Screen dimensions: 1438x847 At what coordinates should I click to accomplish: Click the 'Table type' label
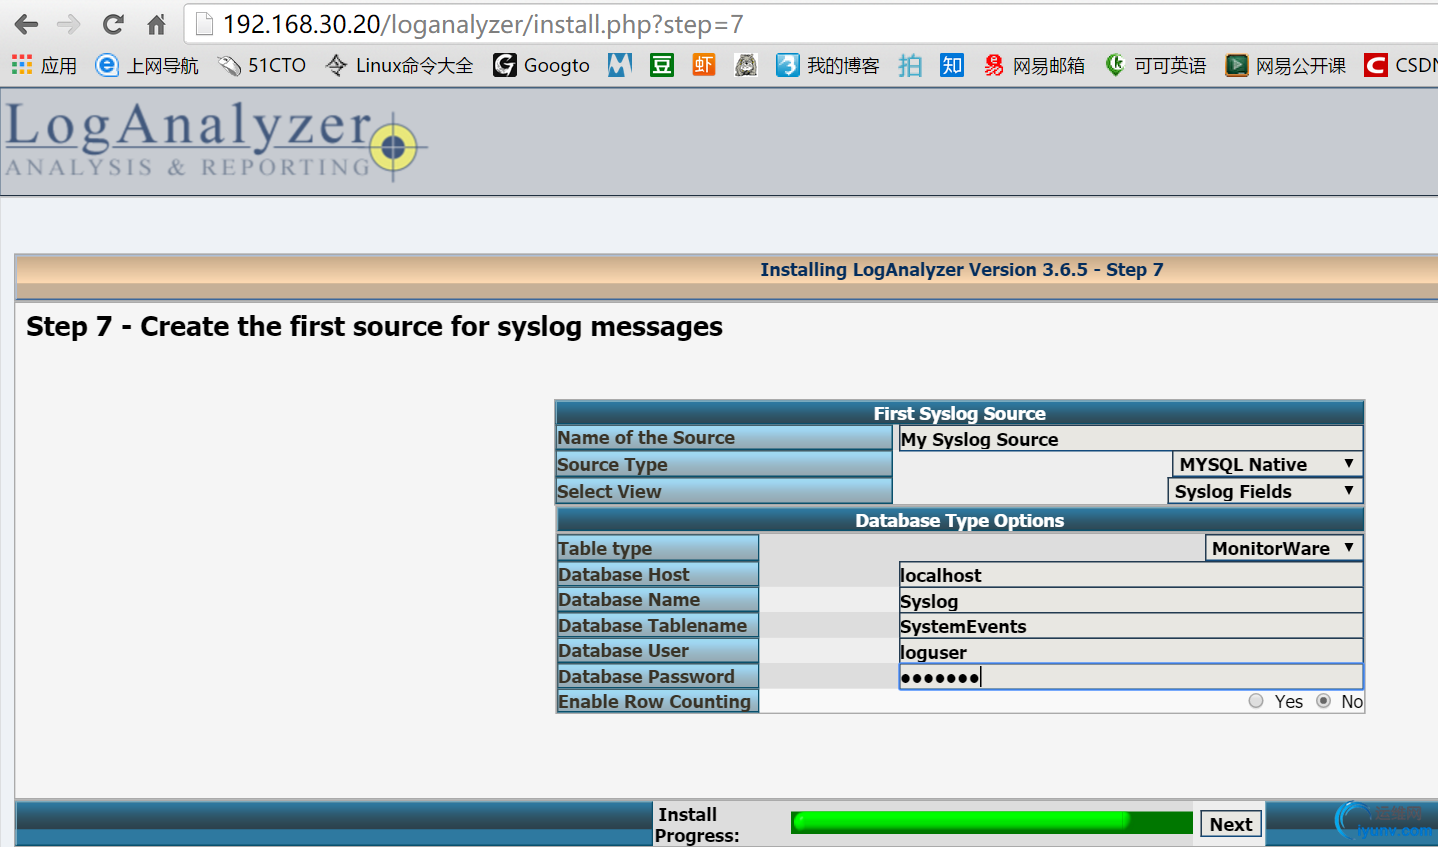click(x=605, y=548)
